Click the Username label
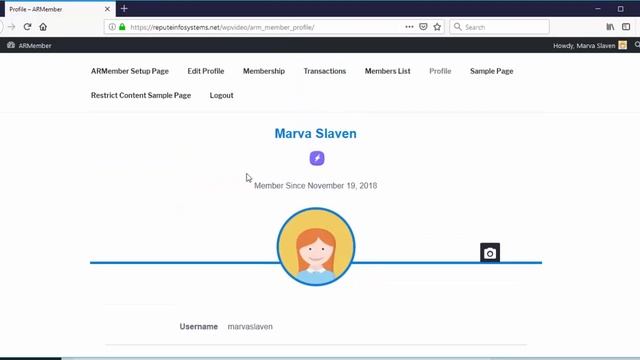The height and width of the screenshot is (360, 640). click(198, 327)
